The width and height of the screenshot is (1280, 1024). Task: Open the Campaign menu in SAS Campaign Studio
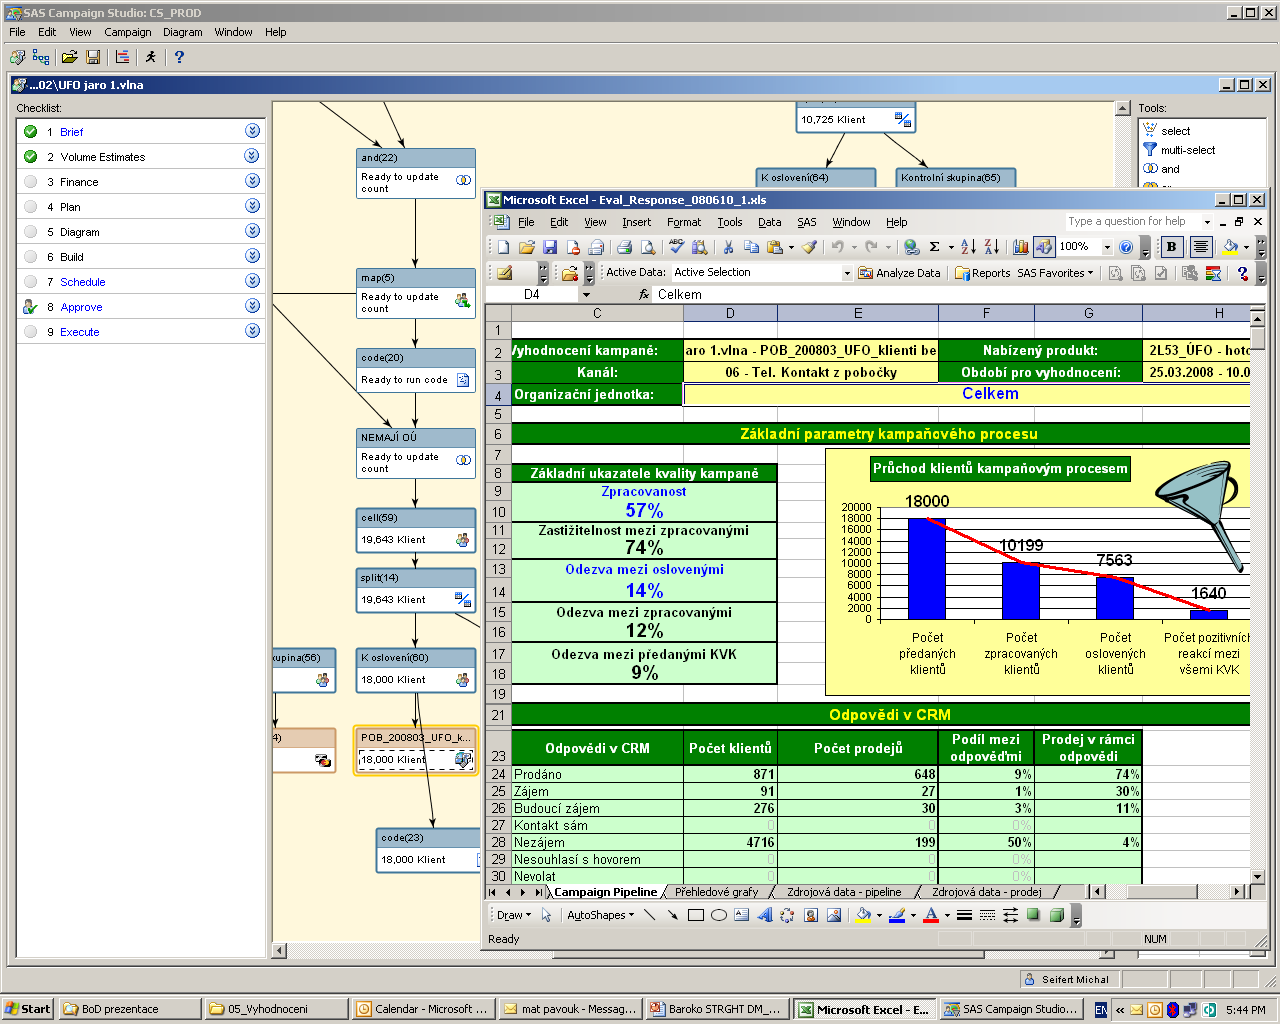pos(128,32)
